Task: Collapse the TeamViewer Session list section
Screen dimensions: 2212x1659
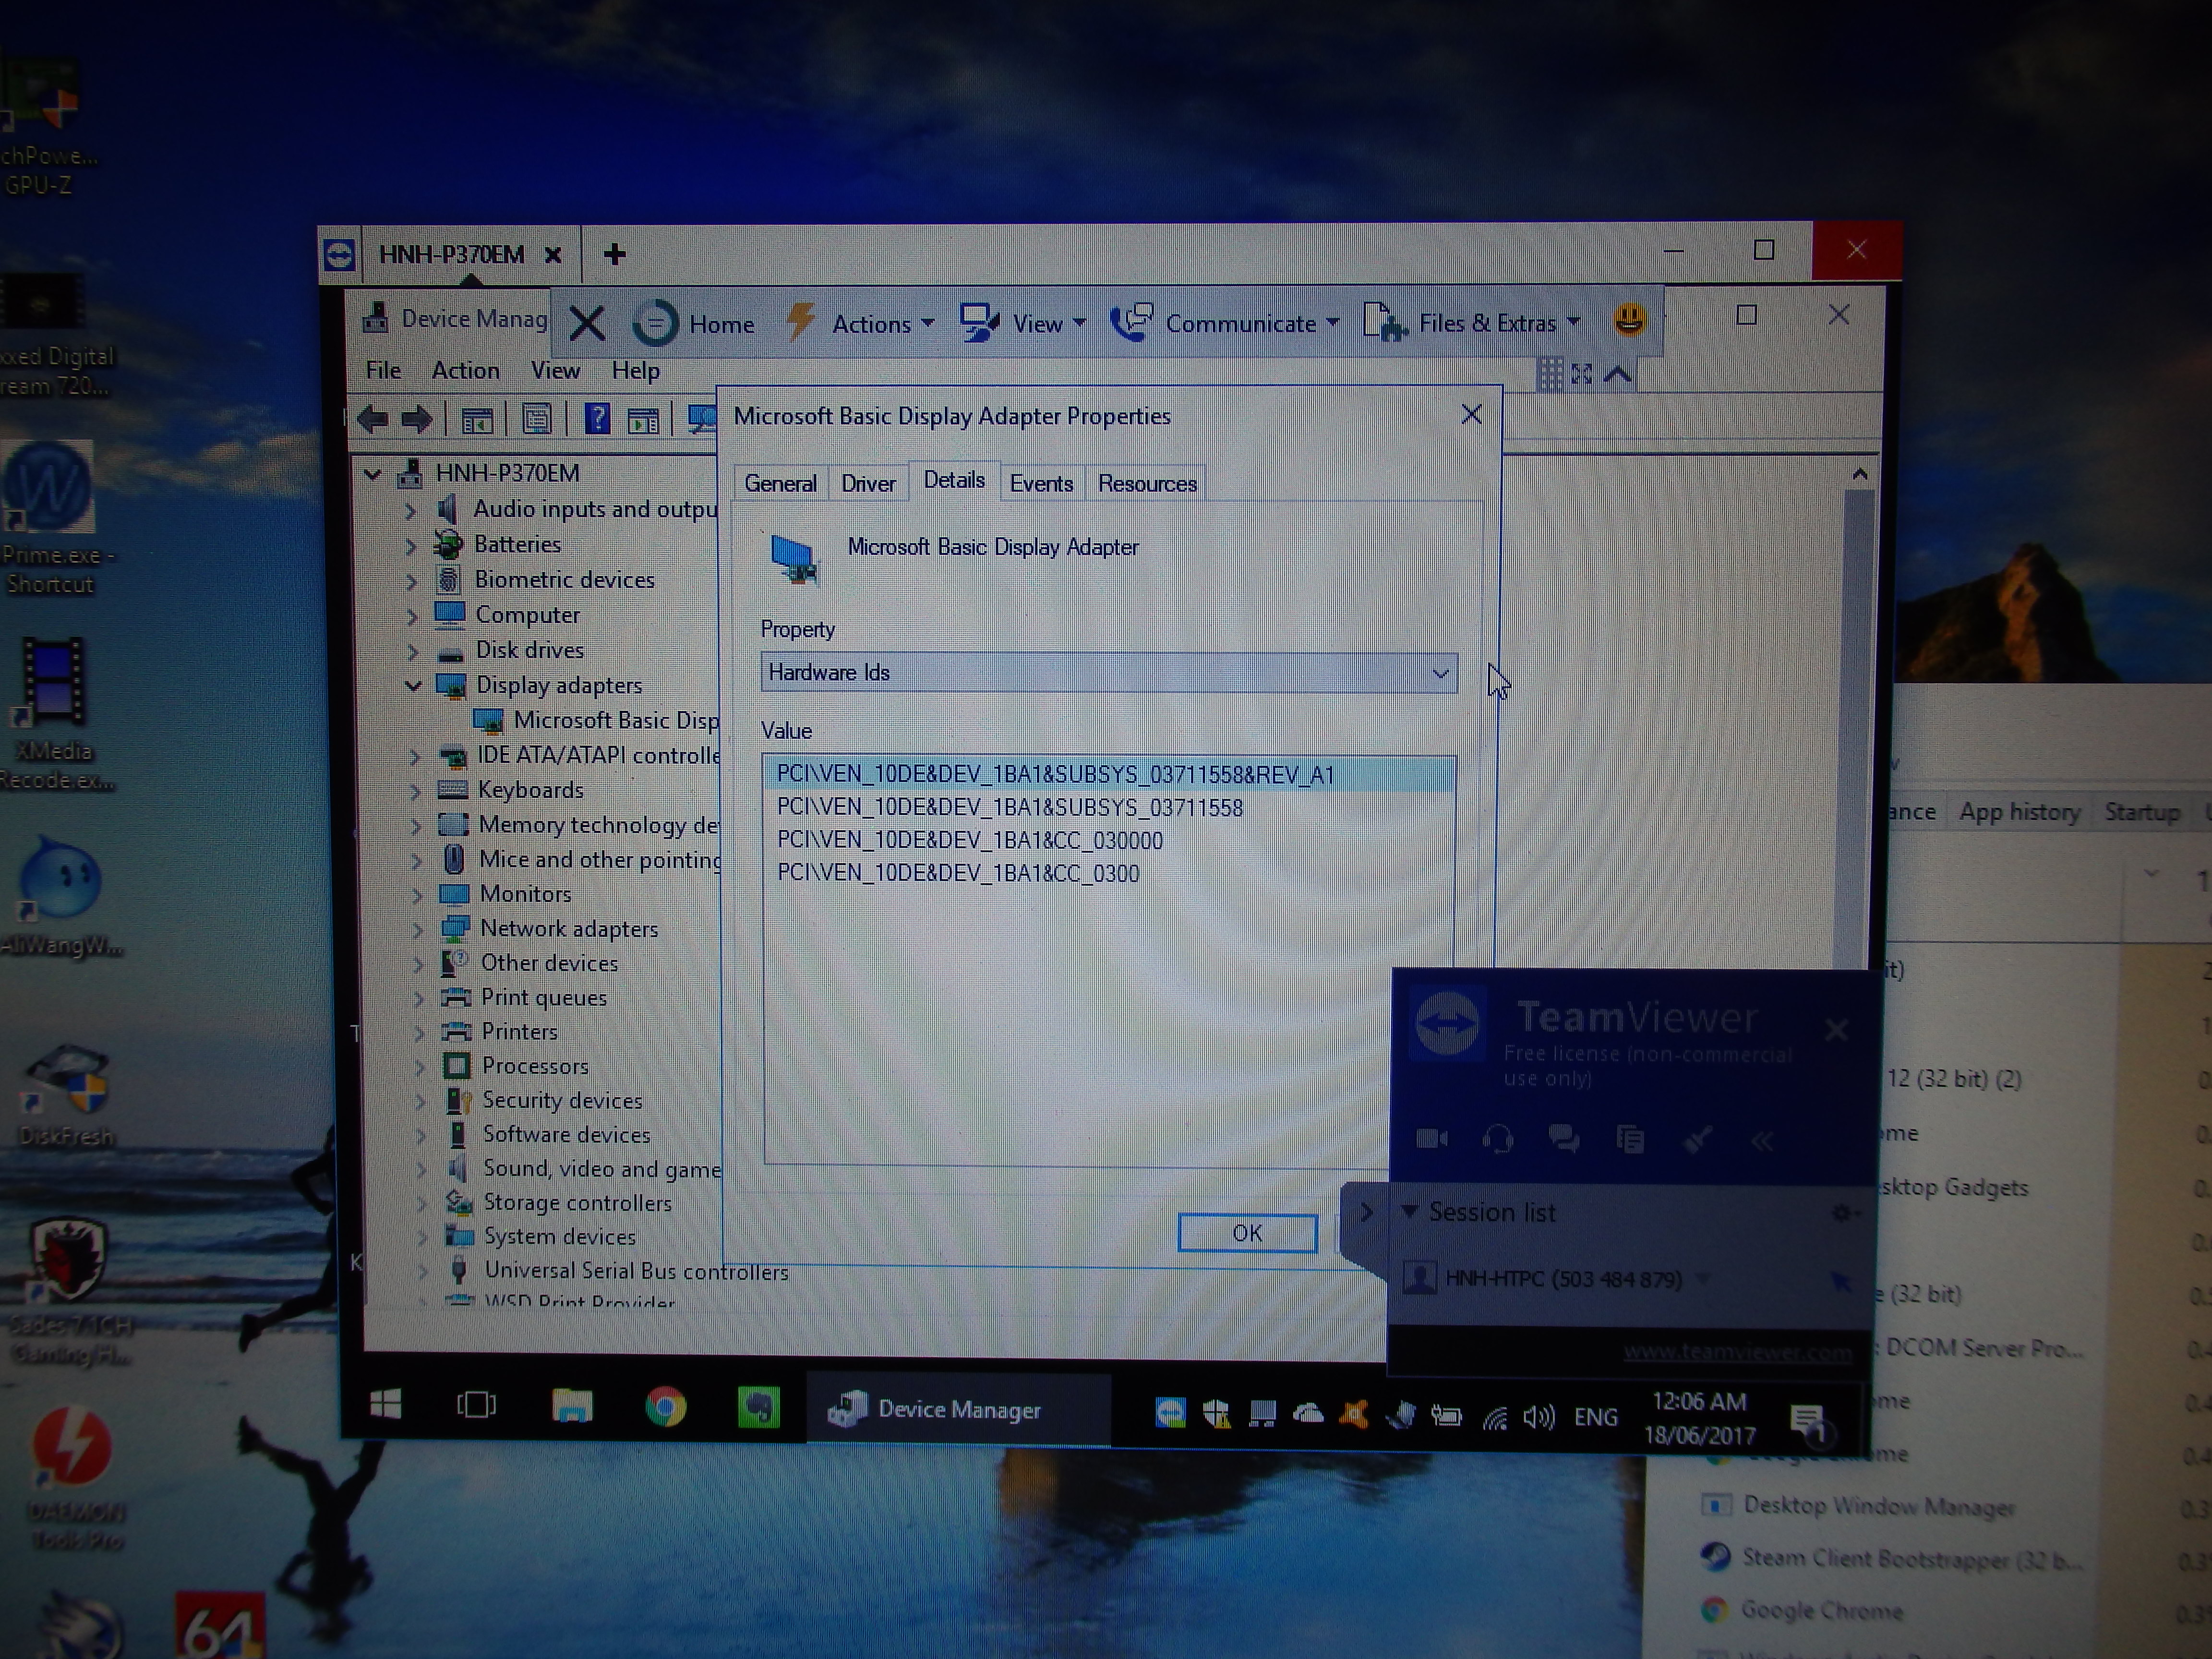Action: 1410,1211
